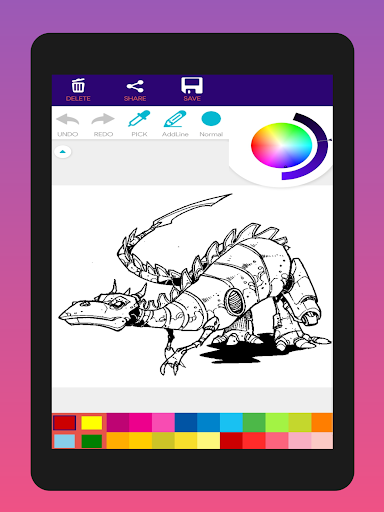Choose the orange swatch ending the top row
The height and width of the screenshot is (512, 384).
point(322,422)
